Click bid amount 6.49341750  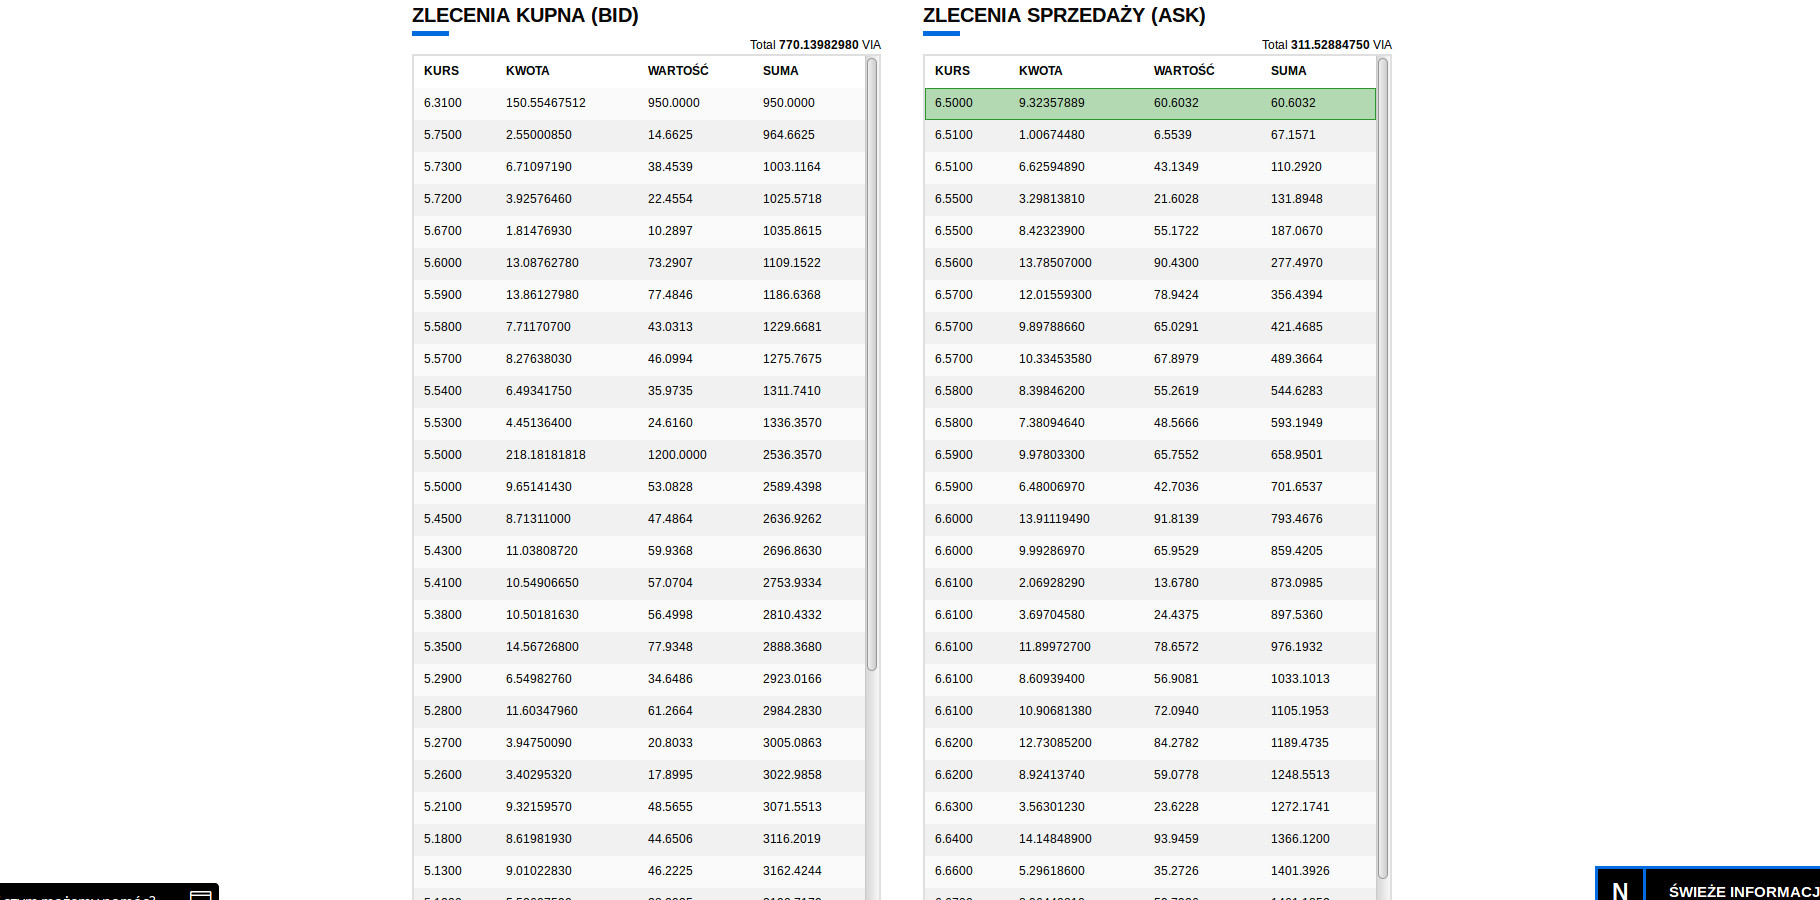pos(539,391)
